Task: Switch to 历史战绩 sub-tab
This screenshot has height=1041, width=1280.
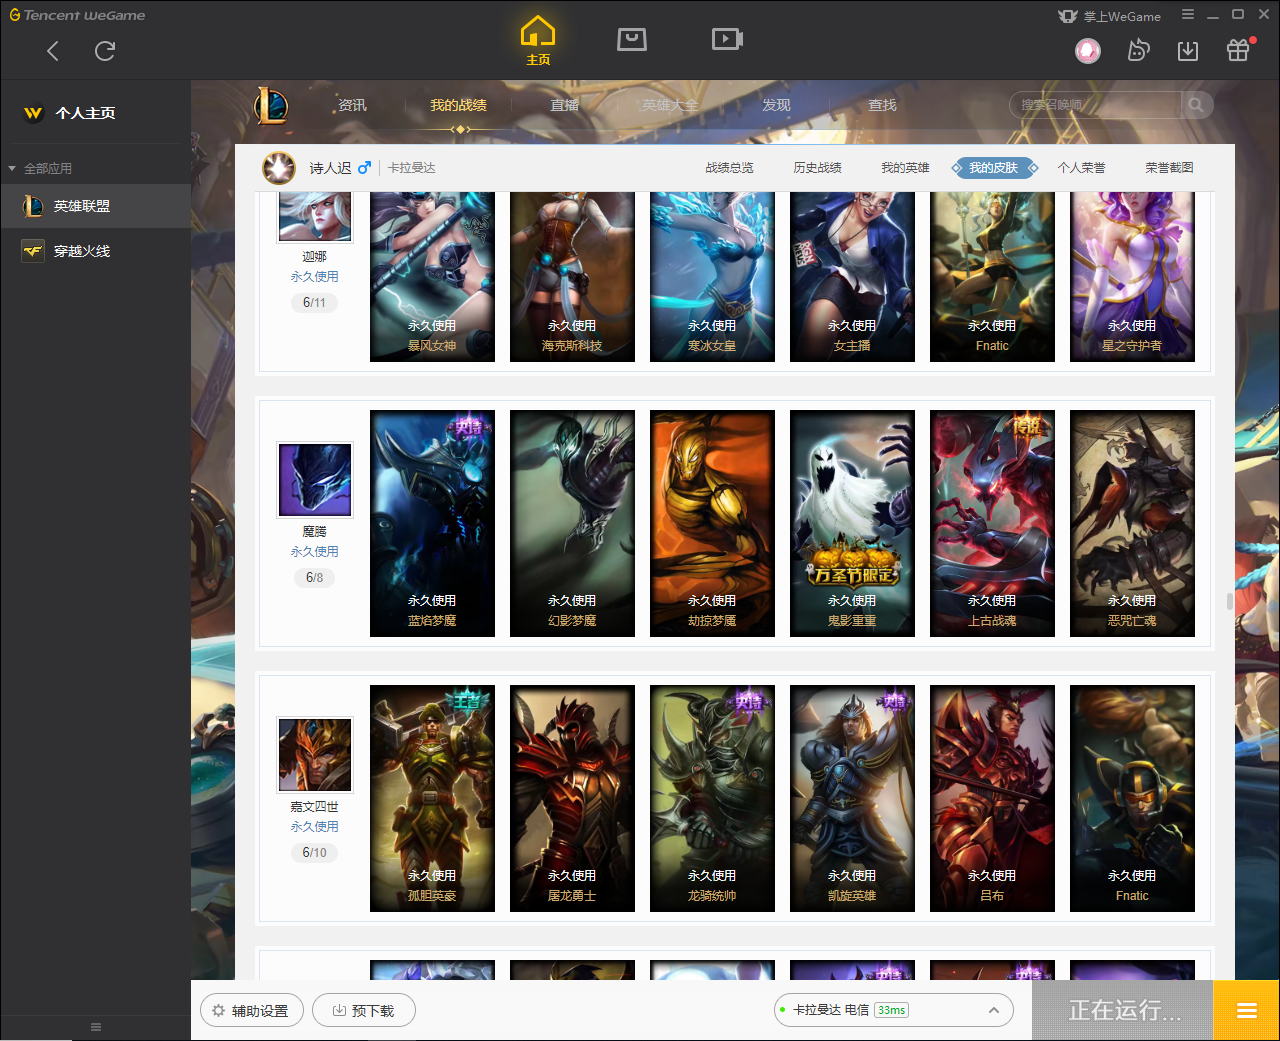Action: pyautogui.click(x=817, y=168)
